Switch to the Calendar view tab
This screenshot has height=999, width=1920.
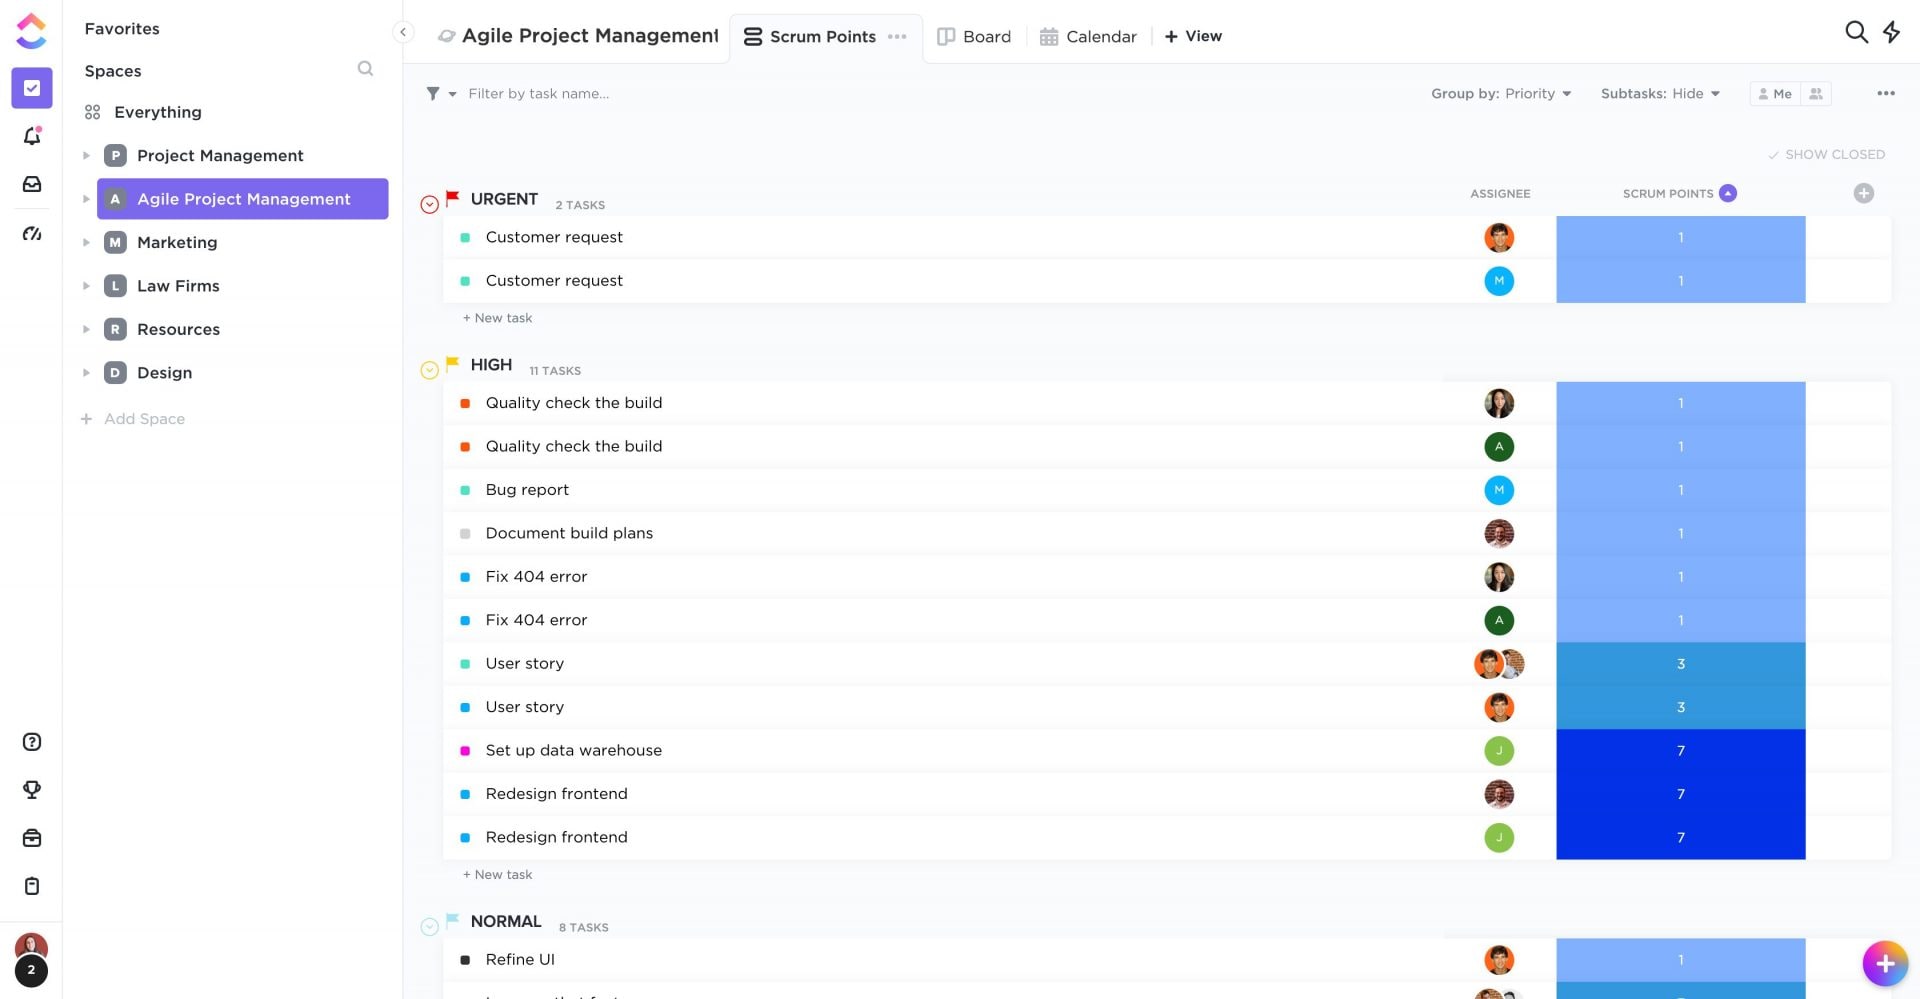click(1088, 37)
